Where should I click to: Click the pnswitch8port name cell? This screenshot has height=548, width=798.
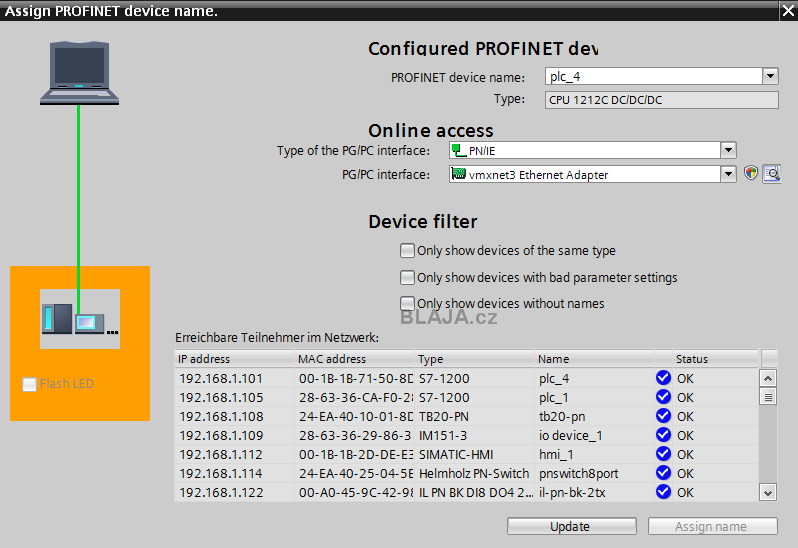[x=595, y=473]
